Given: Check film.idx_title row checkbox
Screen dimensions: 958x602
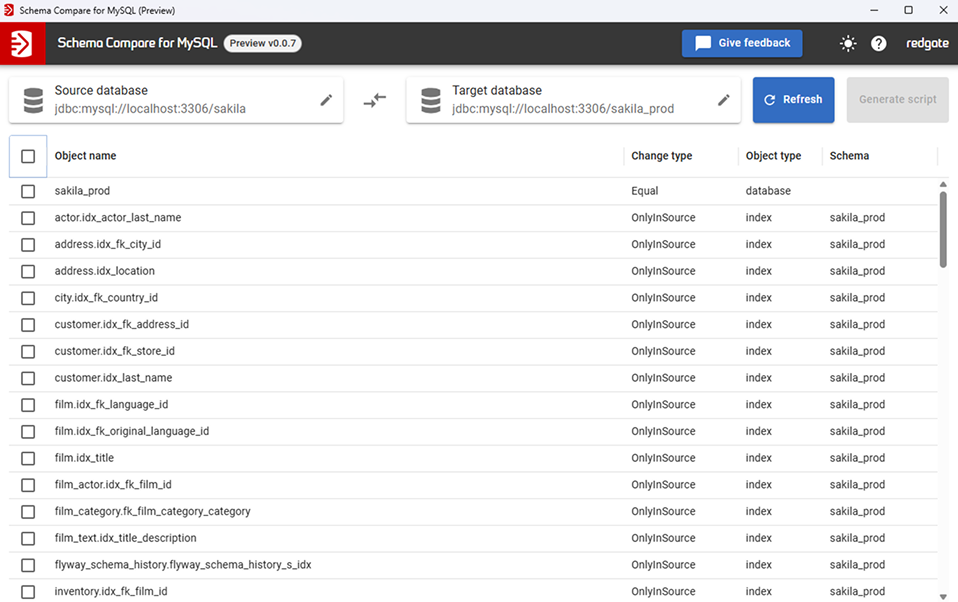Looking at the screenshot, I should click(28, 458).
